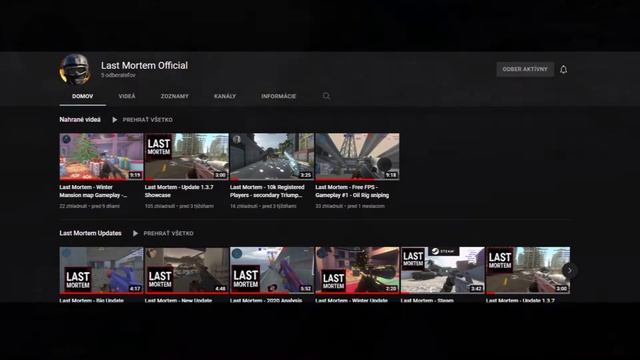Click the play icon beside Last Mortem Updates
Image resolution: width=640 pixels, height=360 pixels.
coord(136,233)
